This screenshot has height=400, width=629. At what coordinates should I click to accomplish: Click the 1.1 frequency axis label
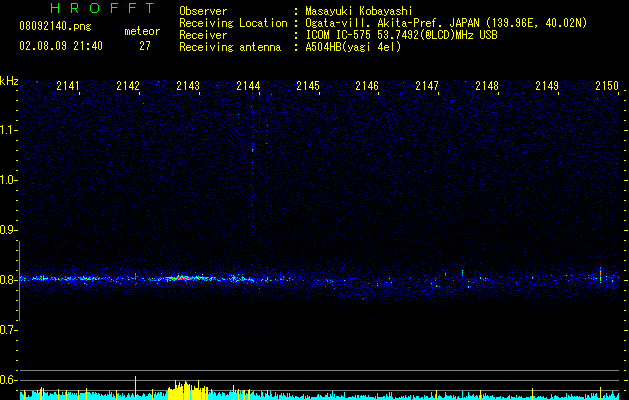click(x=9, y=130)
